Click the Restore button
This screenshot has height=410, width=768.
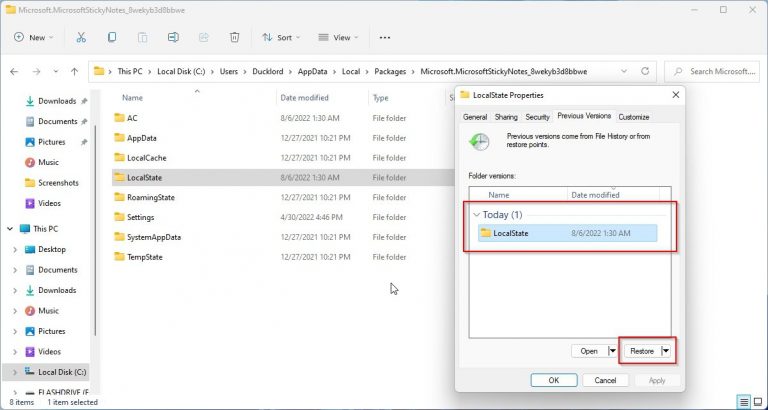tap(642, 351)
